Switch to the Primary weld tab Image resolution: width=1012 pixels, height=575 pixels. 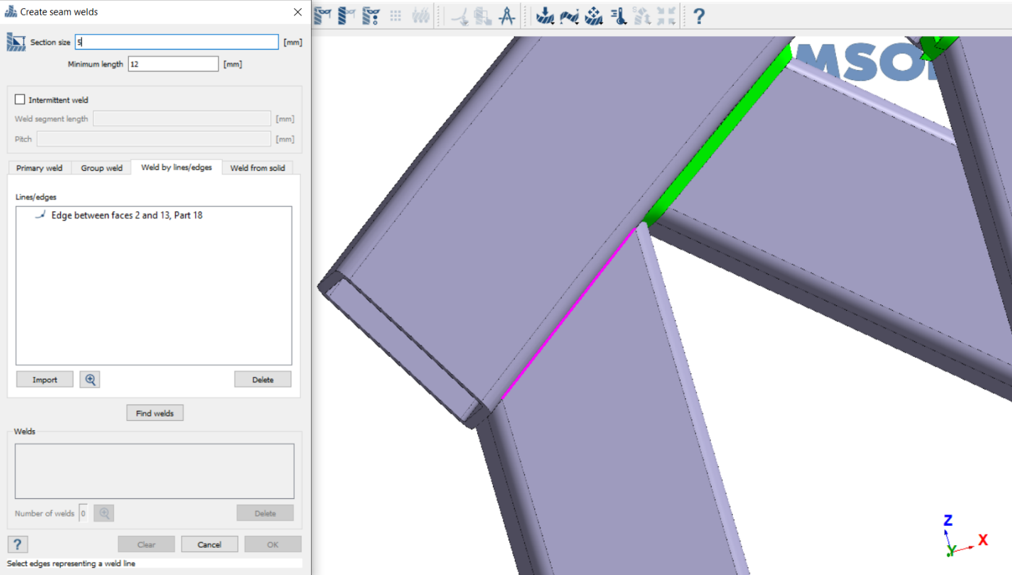(39, 168)
